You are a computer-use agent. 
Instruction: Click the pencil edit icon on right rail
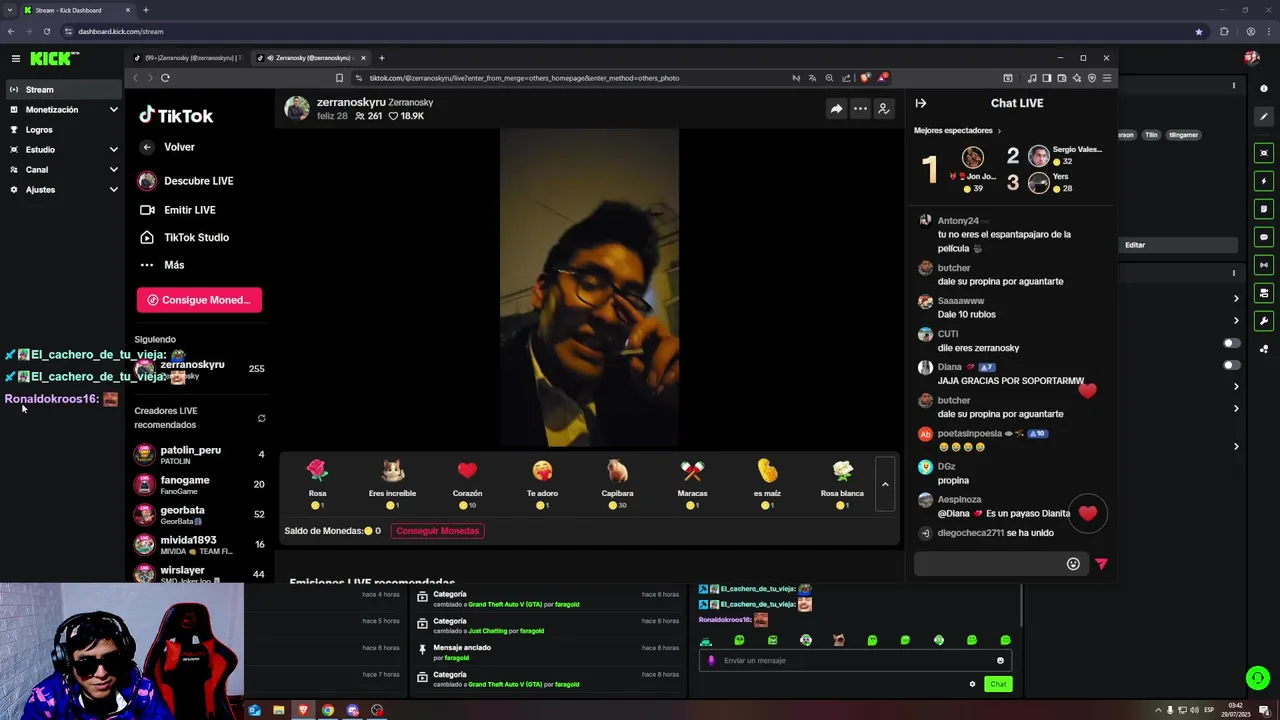tap(1264, 117)
